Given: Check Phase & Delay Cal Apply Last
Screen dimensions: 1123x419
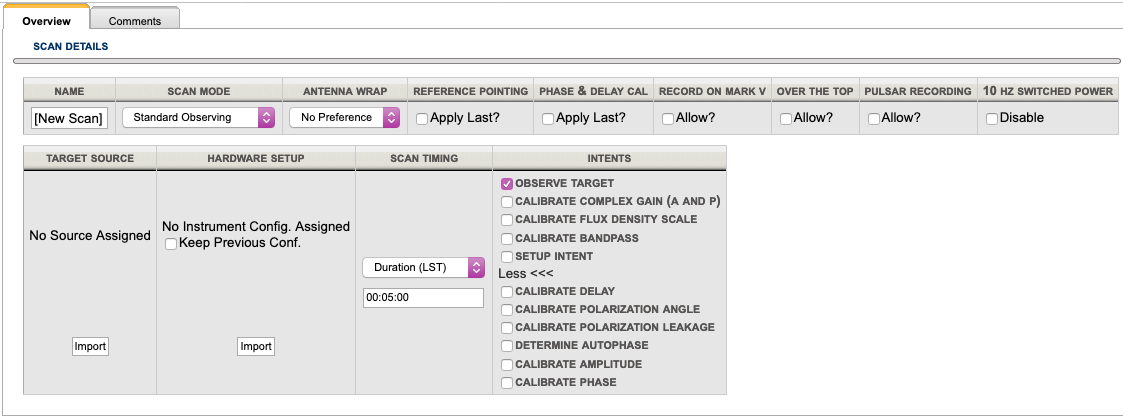Looking at the screenshot, I should point(548,119).
